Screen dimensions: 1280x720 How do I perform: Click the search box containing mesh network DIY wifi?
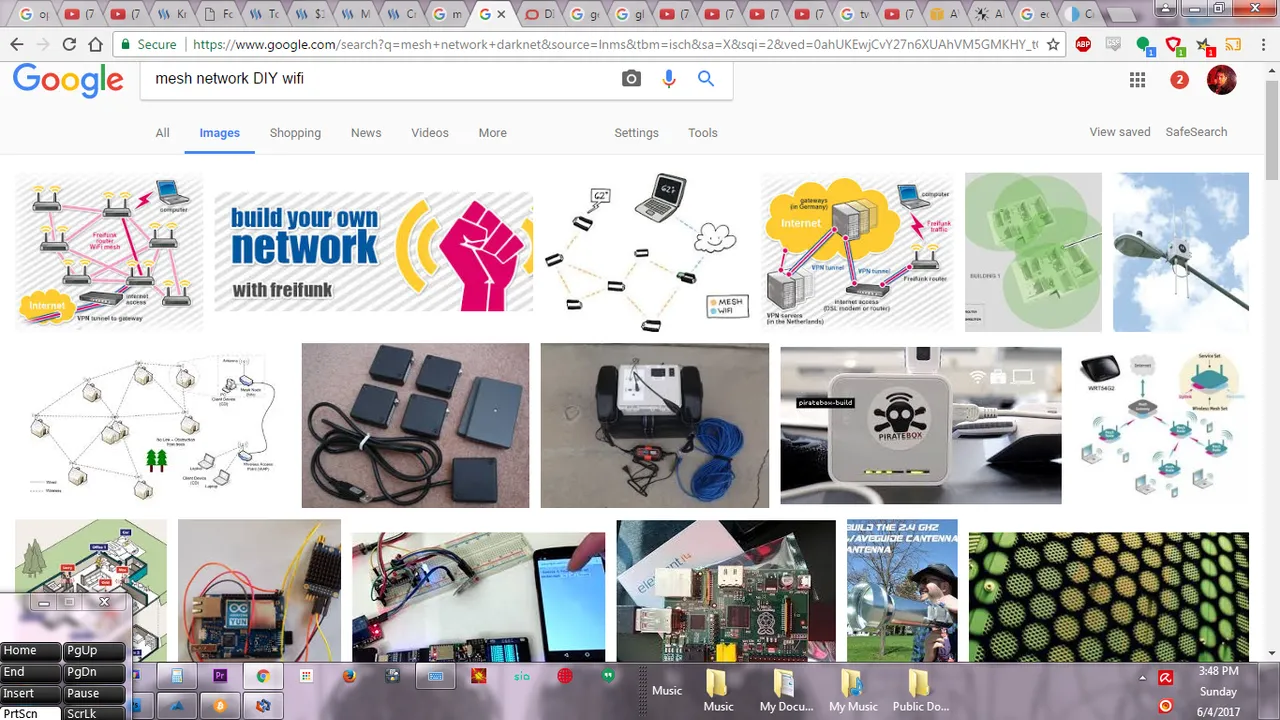click(380, 79)
